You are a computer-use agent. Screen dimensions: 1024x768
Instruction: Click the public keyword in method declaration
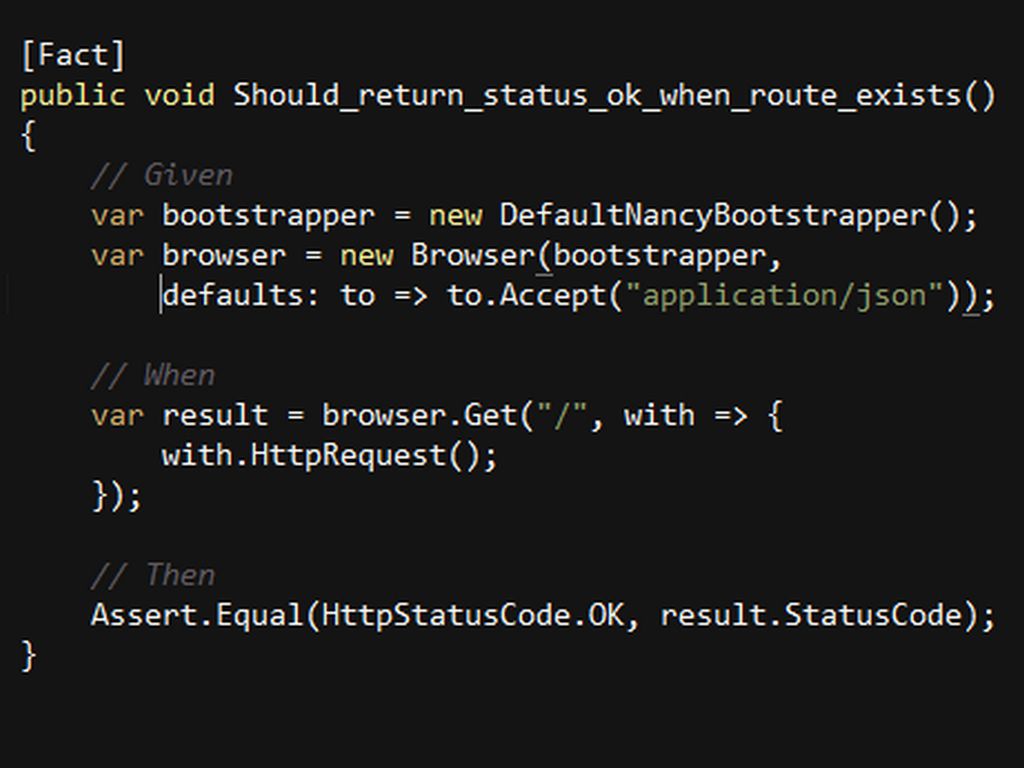tap(72, 96)
